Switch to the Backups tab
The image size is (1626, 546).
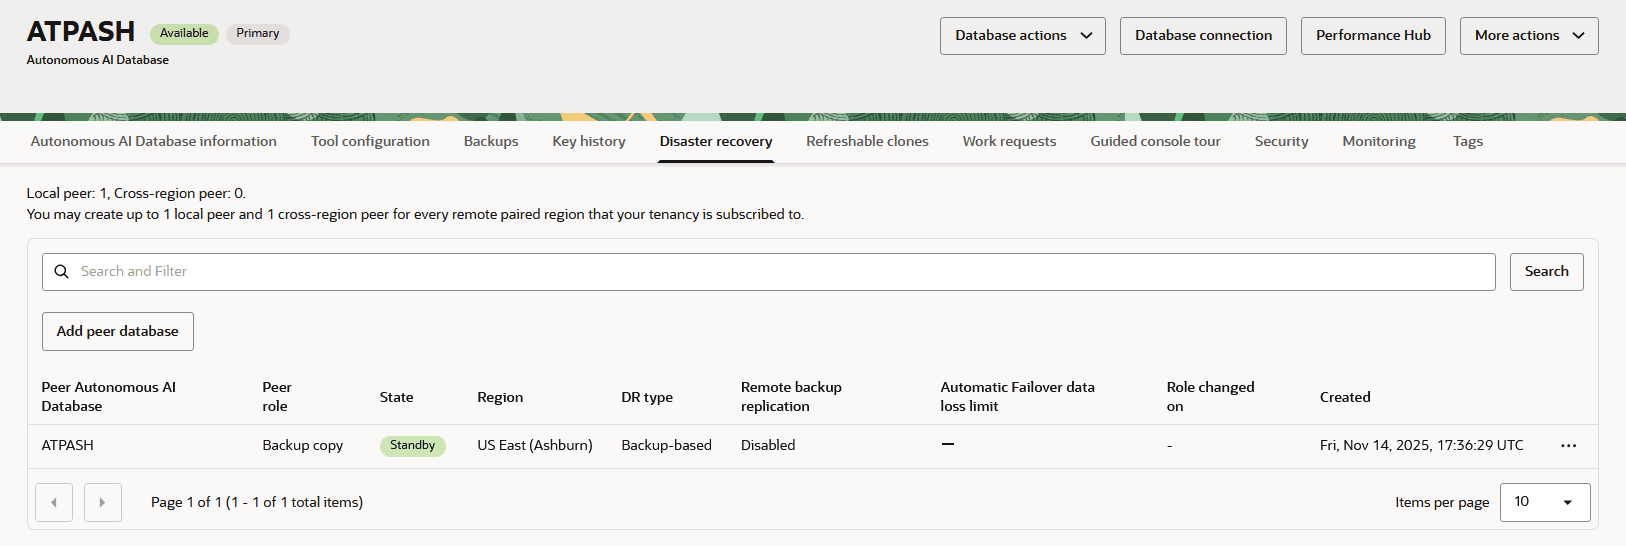coord(491,142)
